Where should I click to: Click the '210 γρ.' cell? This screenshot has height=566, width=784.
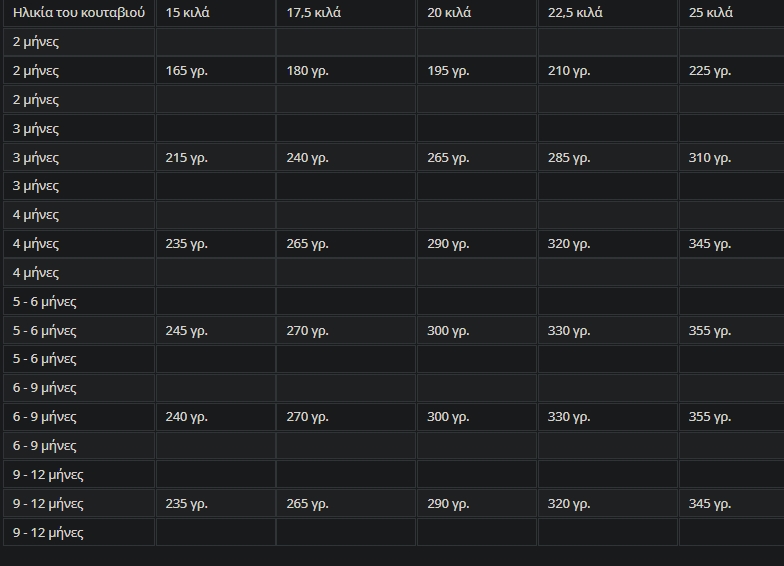608,70
